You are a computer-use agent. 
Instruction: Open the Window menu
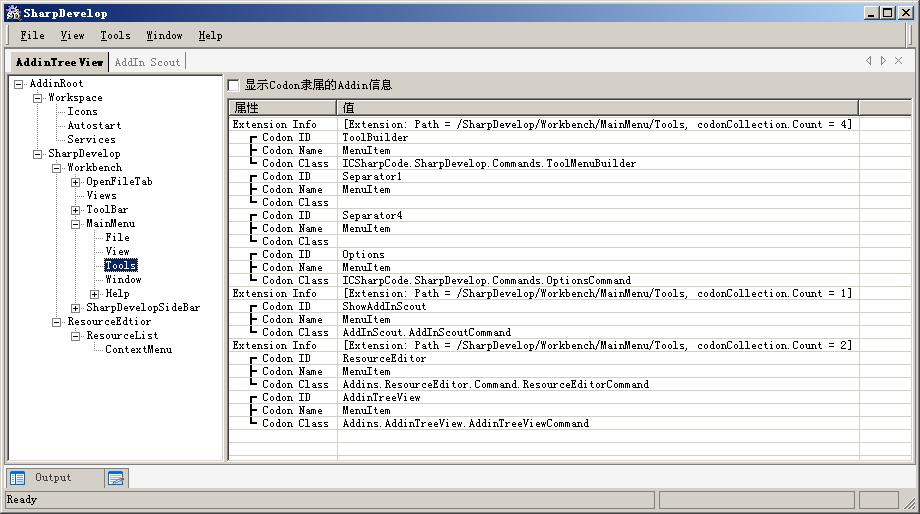coord(164,36)
